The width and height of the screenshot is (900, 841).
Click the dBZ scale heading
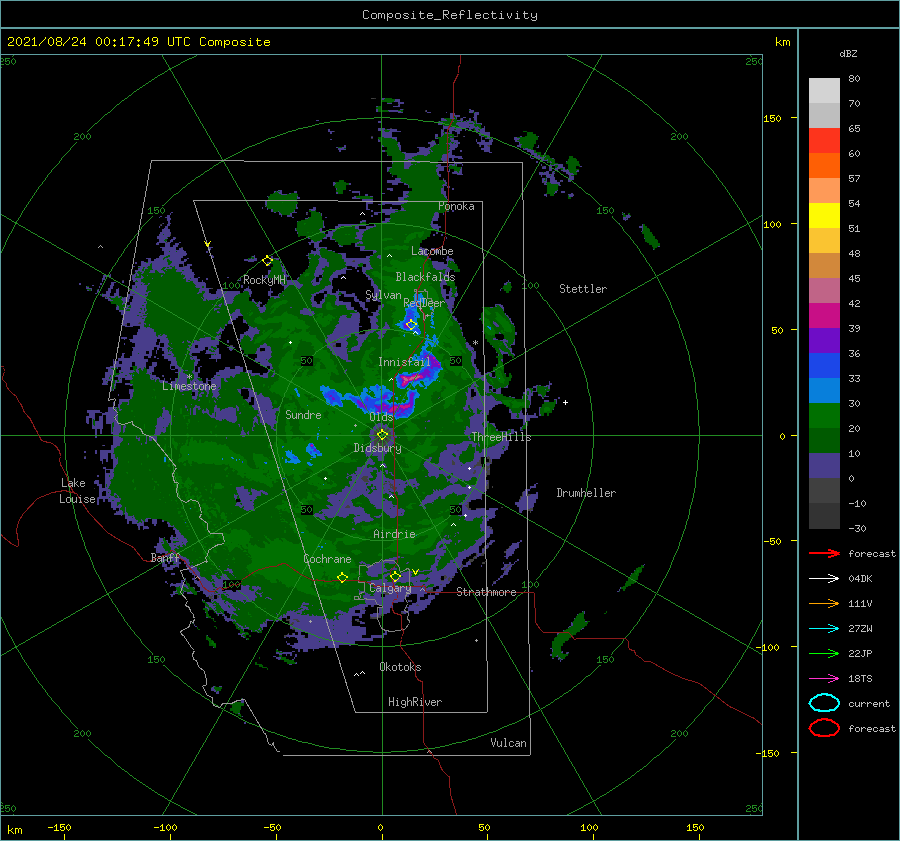click(x=848, y=53)
